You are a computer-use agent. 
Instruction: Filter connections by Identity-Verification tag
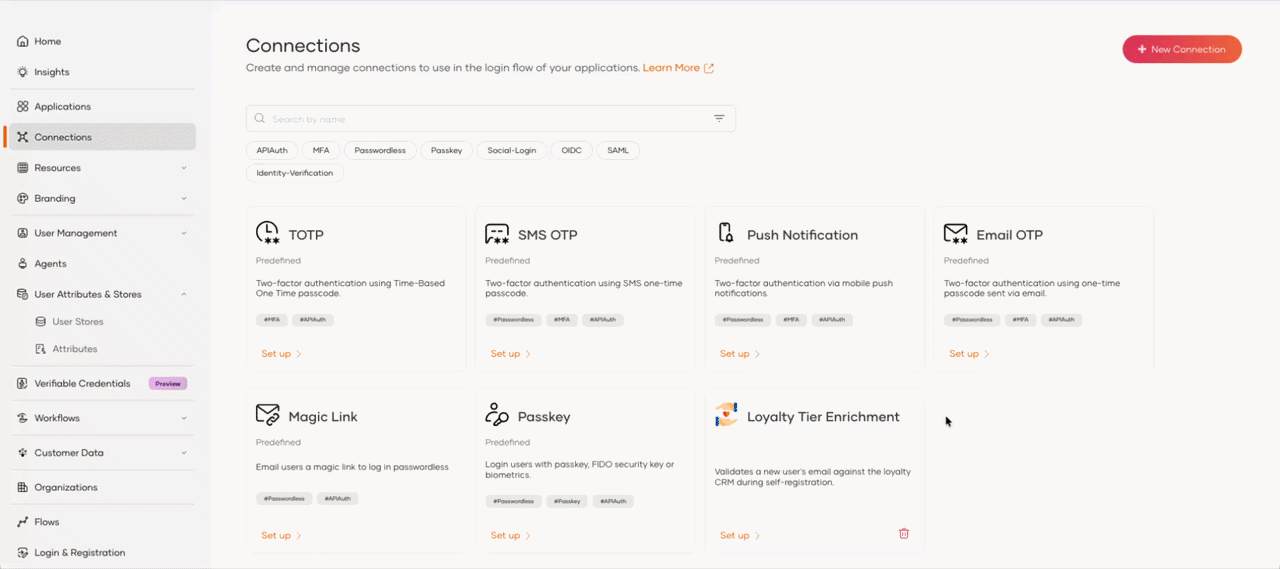pyautogui.click(x=295, y=173)
